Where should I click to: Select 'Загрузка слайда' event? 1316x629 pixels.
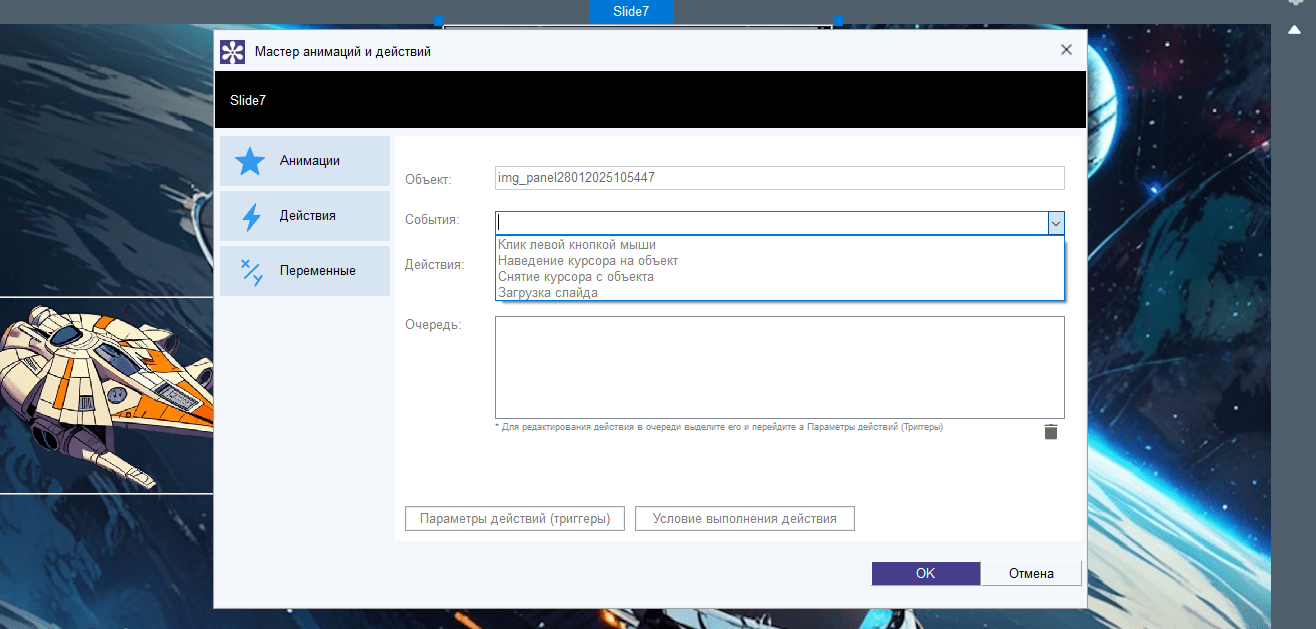tap(780, 292)
